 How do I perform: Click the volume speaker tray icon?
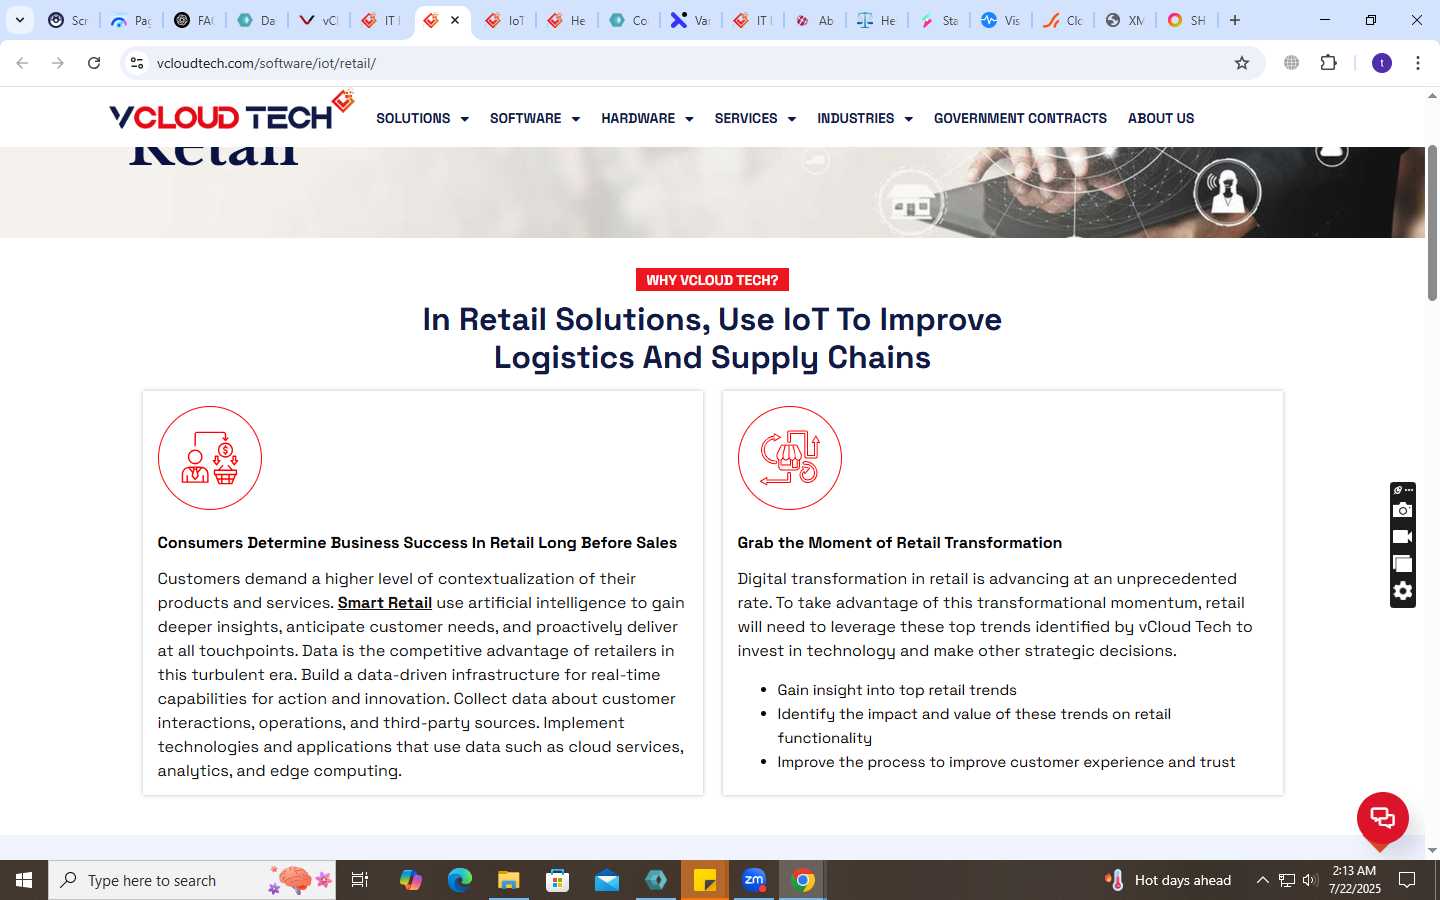(1310, 880)
